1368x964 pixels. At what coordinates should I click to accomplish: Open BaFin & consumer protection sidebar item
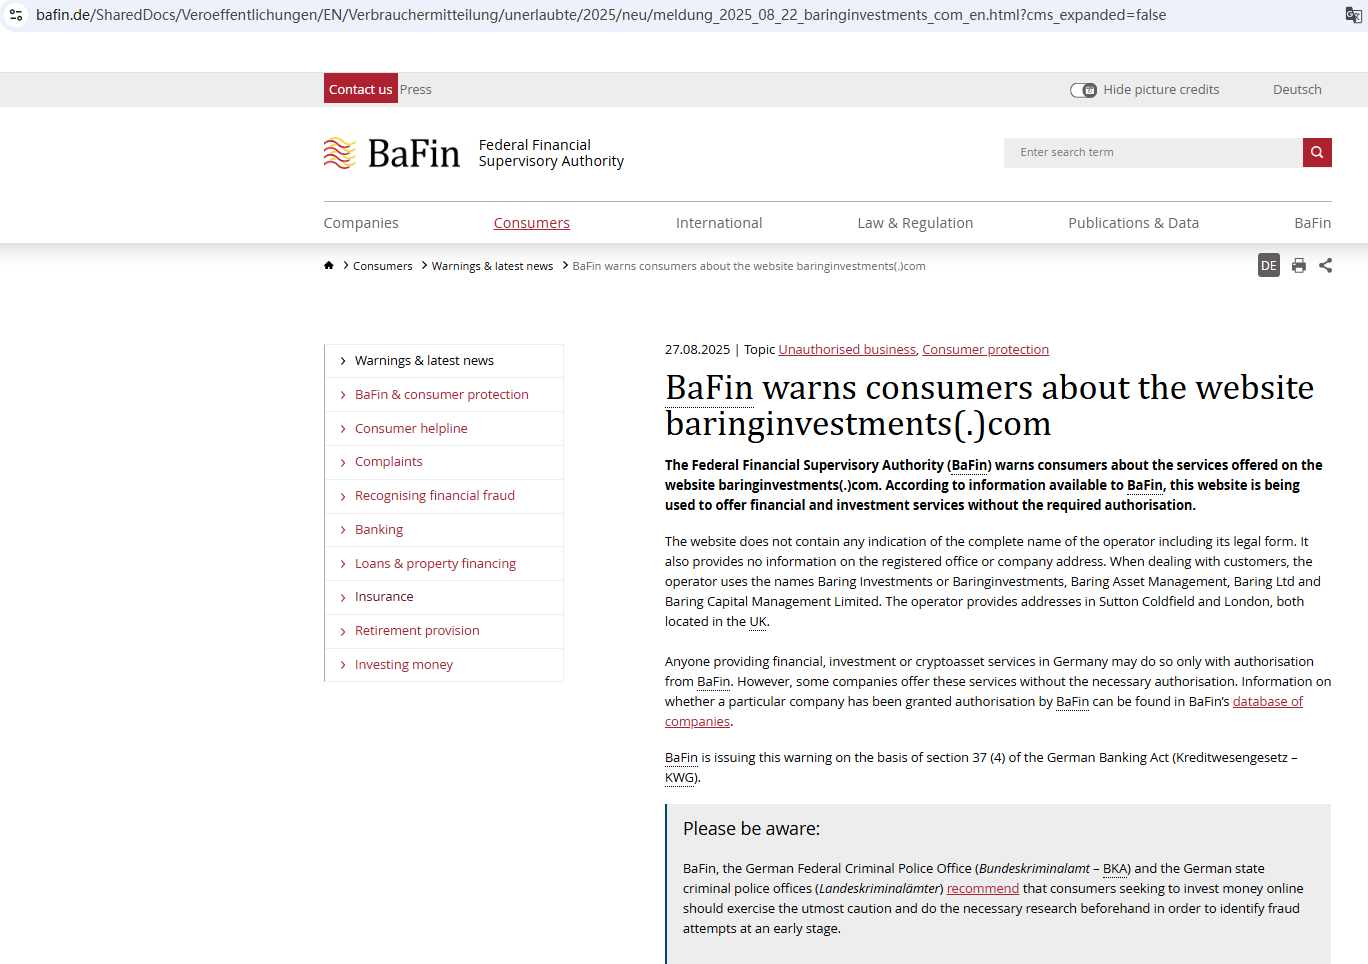point(444,395)
